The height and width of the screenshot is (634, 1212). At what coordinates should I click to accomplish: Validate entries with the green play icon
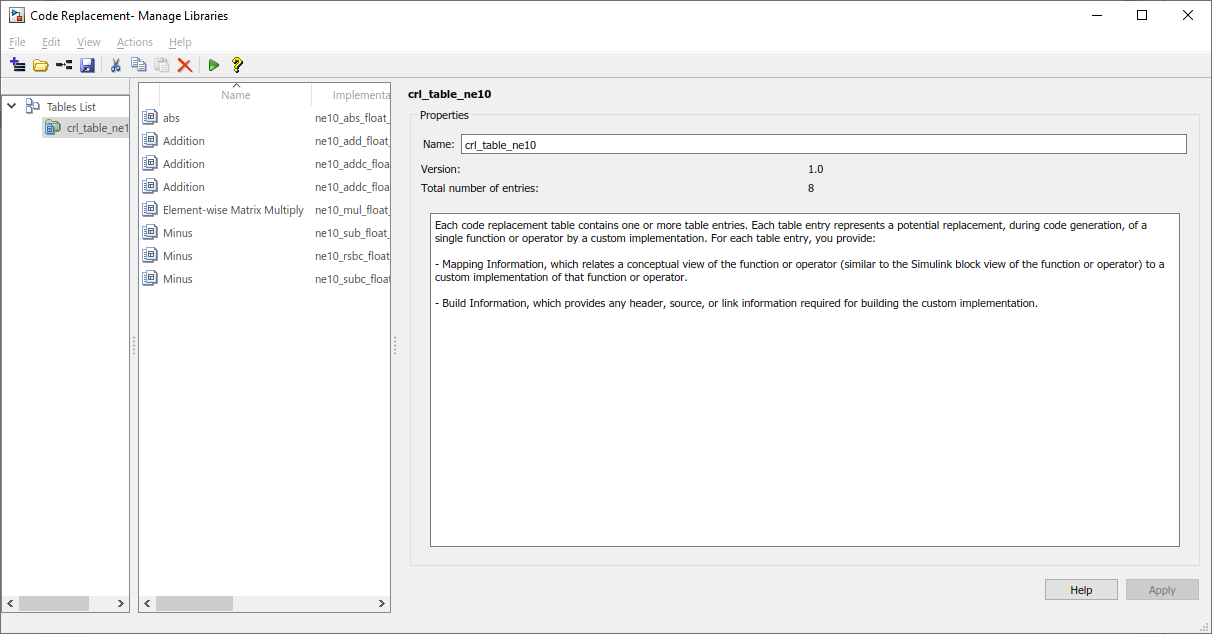tap(213, 65)
